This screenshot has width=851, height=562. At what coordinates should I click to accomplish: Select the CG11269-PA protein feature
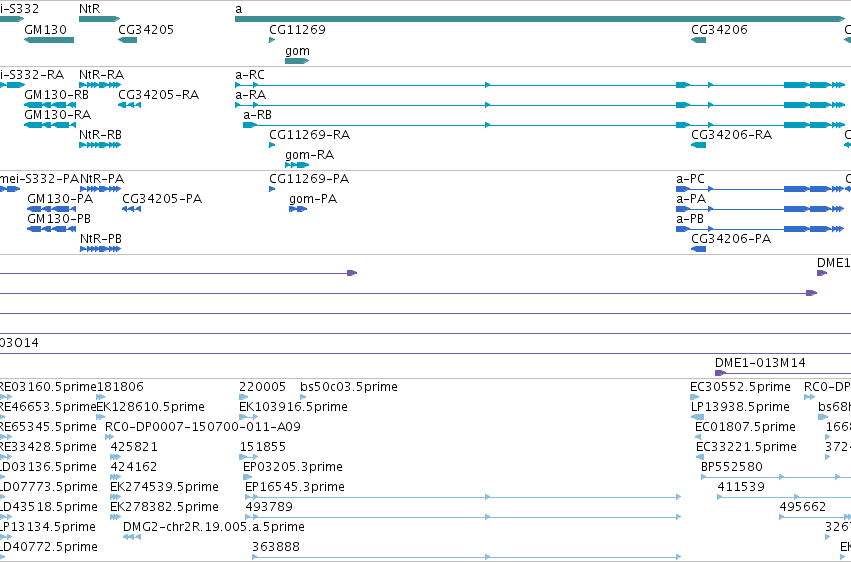click(x=272, y=189)
